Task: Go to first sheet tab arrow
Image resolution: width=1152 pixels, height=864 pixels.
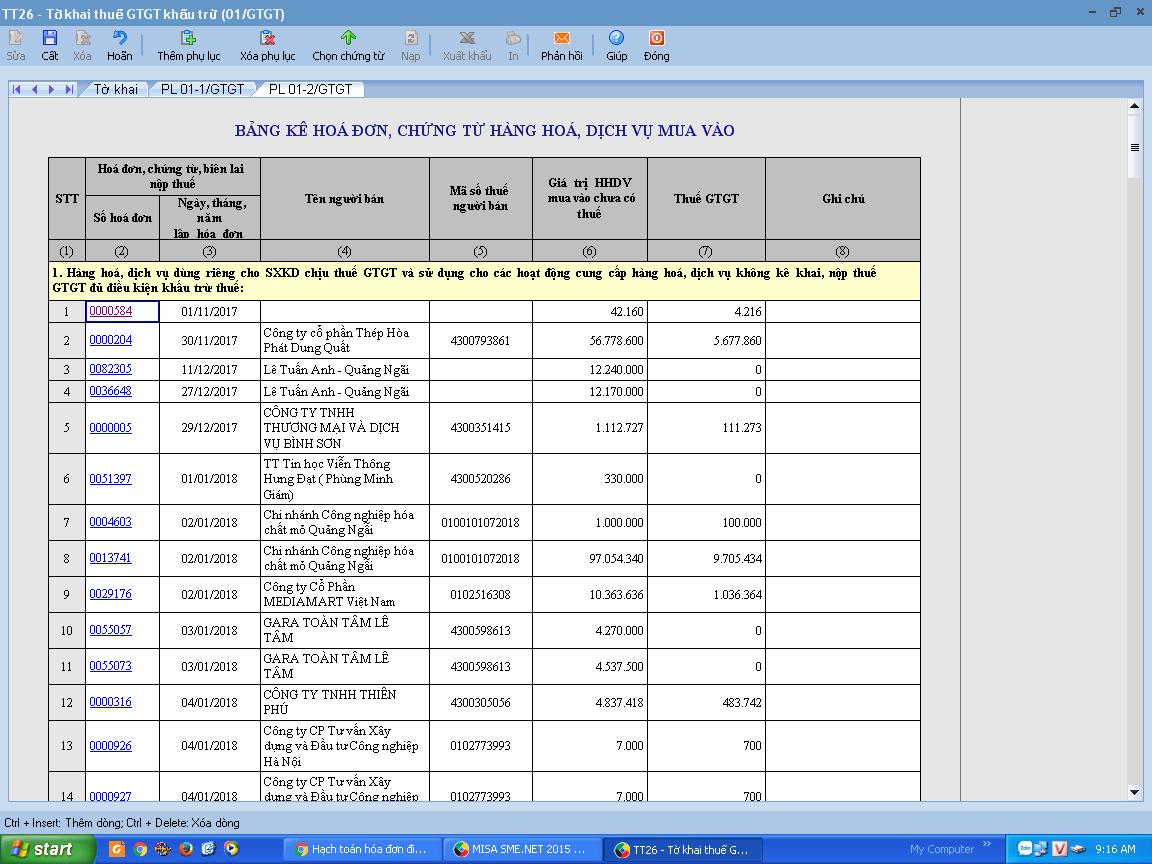Action: [17, 89]
